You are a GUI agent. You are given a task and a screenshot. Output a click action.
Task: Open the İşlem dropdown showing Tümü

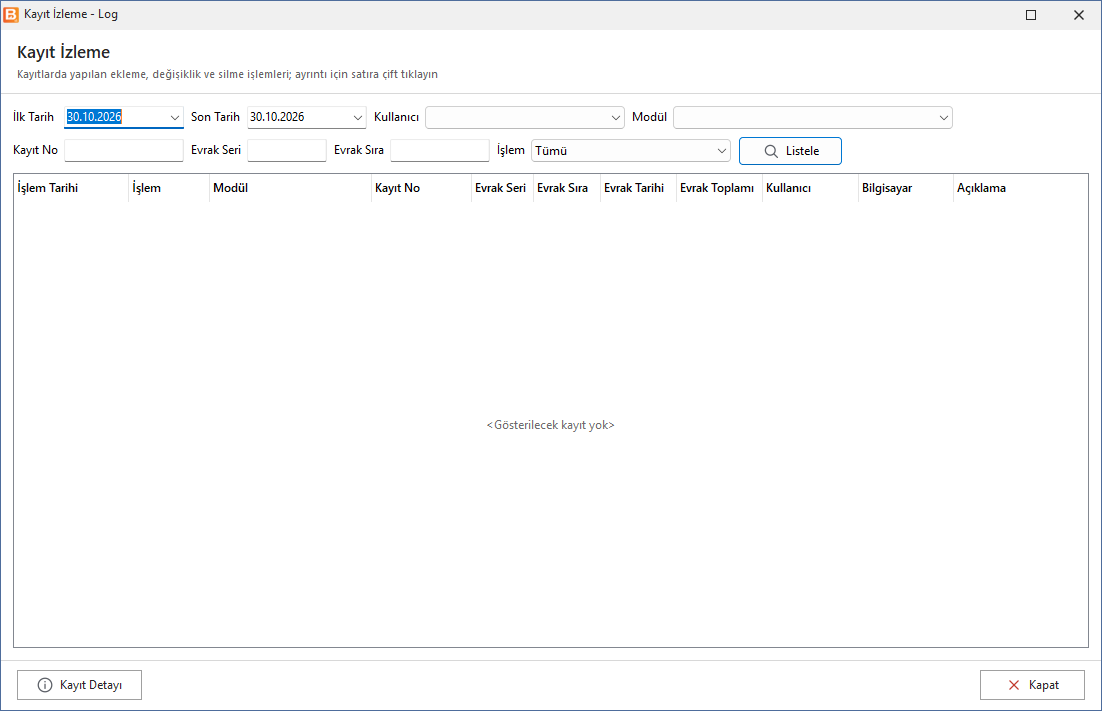pos(721,150)
